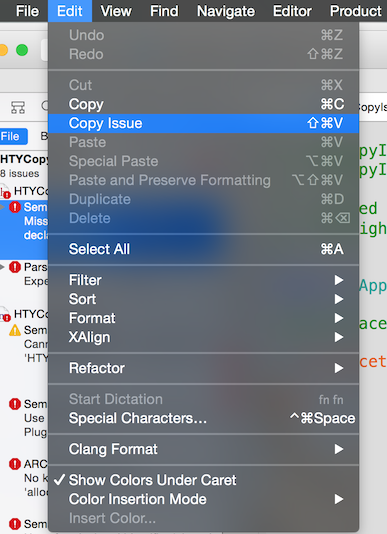Click Special Characters… menu entry
This screenshot has height=534, width=387.
(204, 418)
